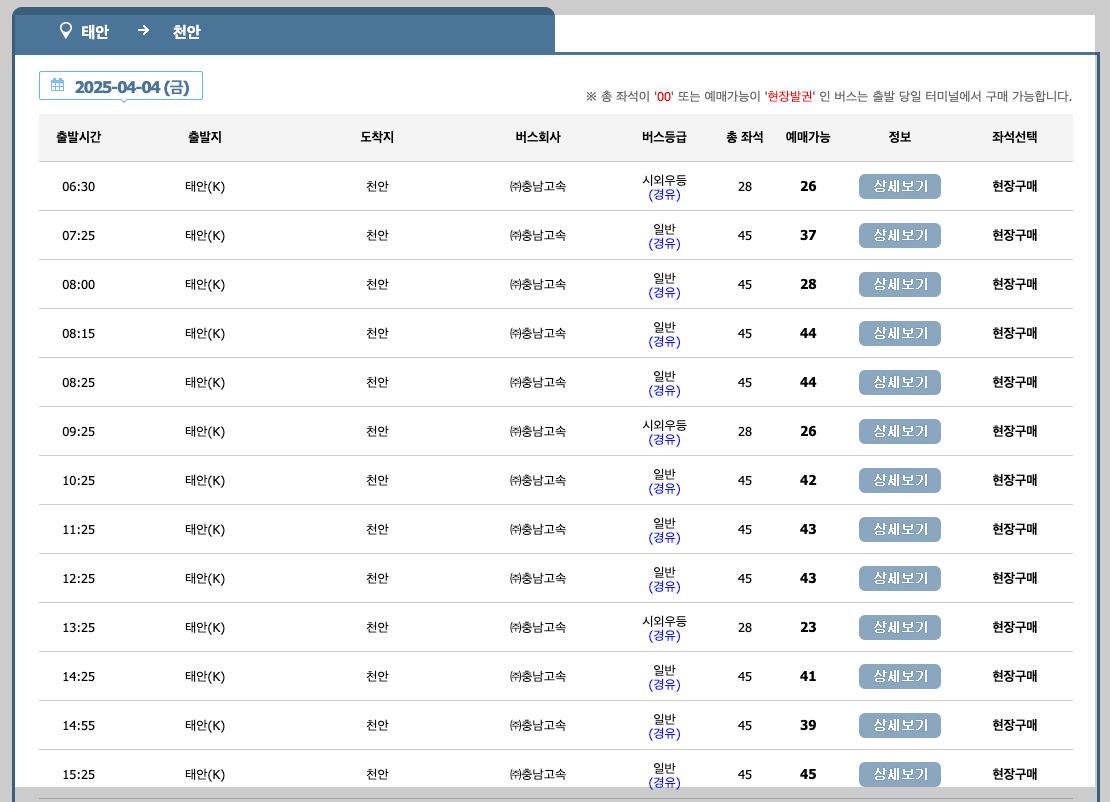Click 태안(K) in the 12:25 row
The width and height of the screenshot is (1110, 802).
click(205, 578)
